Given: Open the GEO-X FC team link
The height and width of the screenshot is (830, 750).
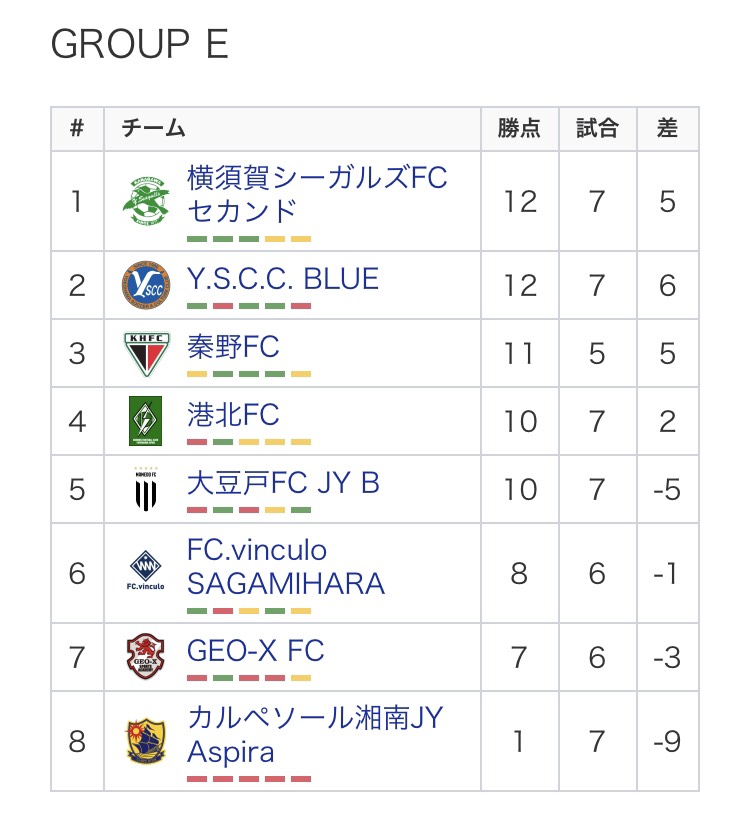Looking at the screenshot, I should [x=256, y=651].
